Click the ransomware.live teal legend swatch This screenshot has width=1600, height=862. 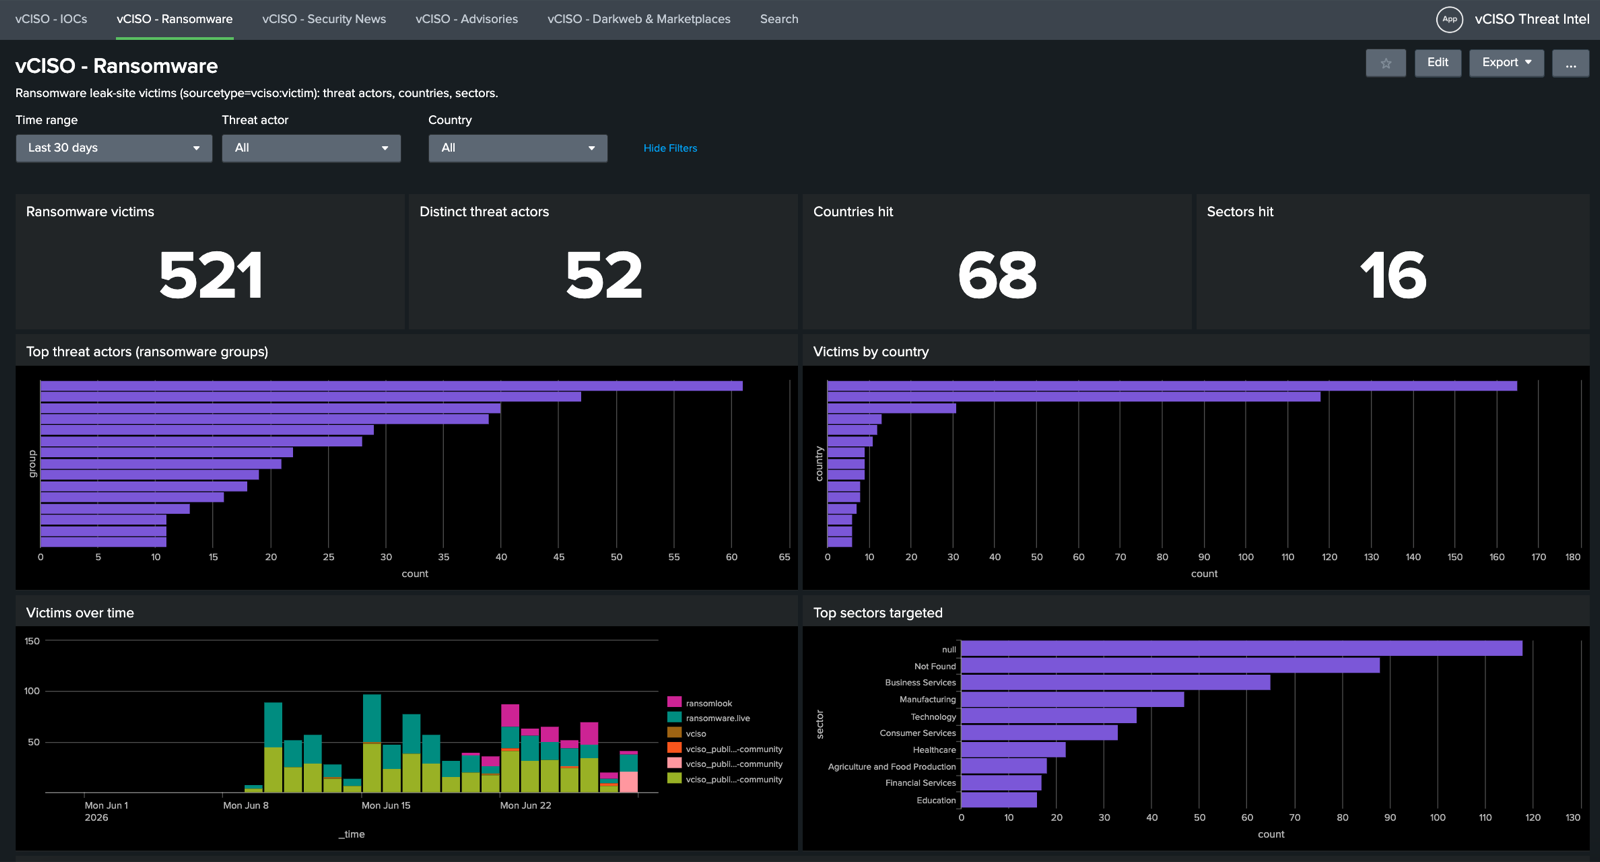coord(674,718)
